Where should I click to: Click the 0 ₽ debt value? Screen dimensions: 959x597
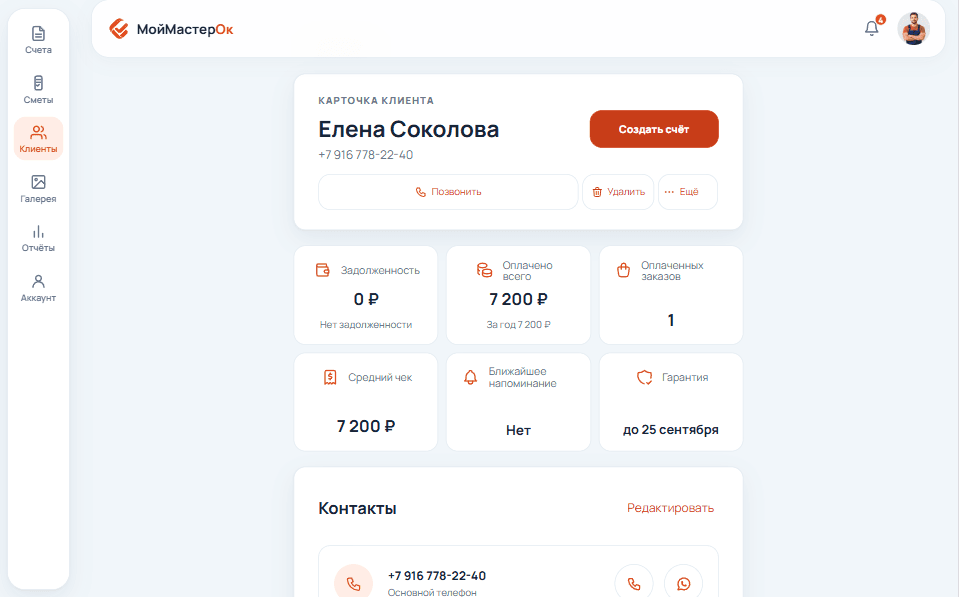[x=366, y=299]
